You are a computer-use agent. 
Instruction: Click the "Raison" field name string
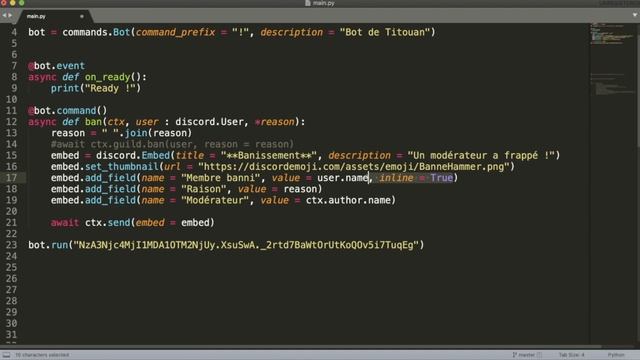(204, 189)
